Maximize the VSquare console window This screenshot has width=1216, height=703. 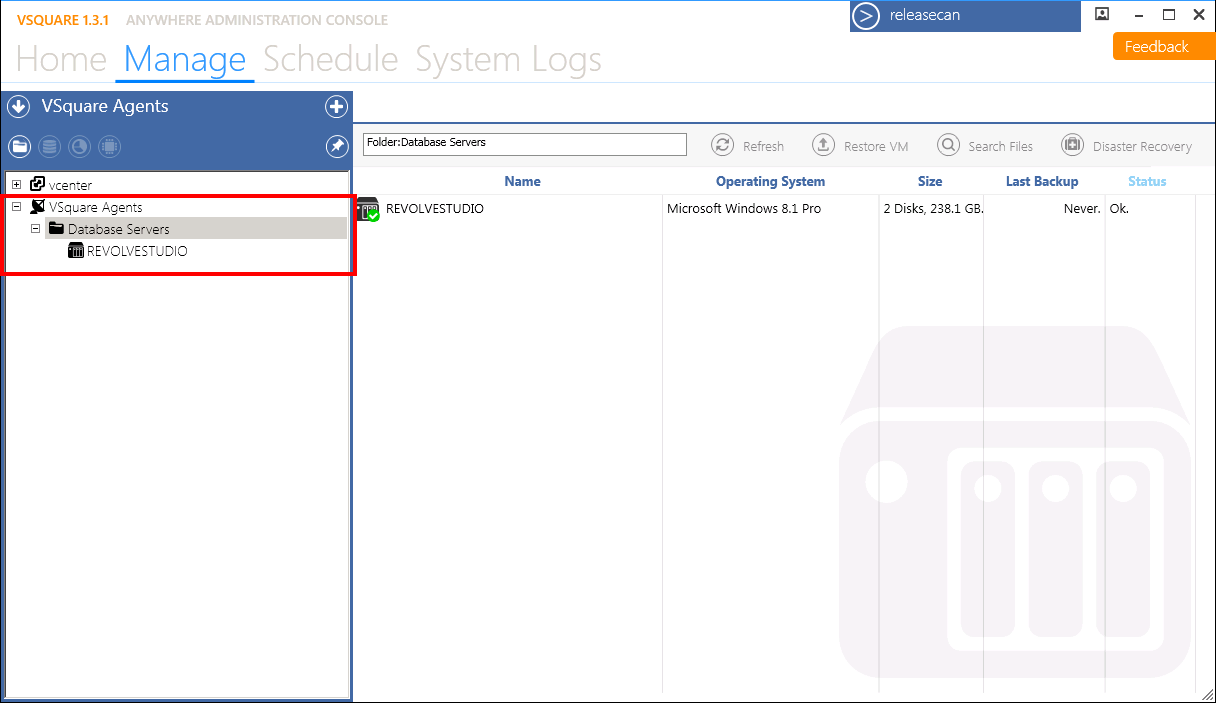pos(1169,15)
